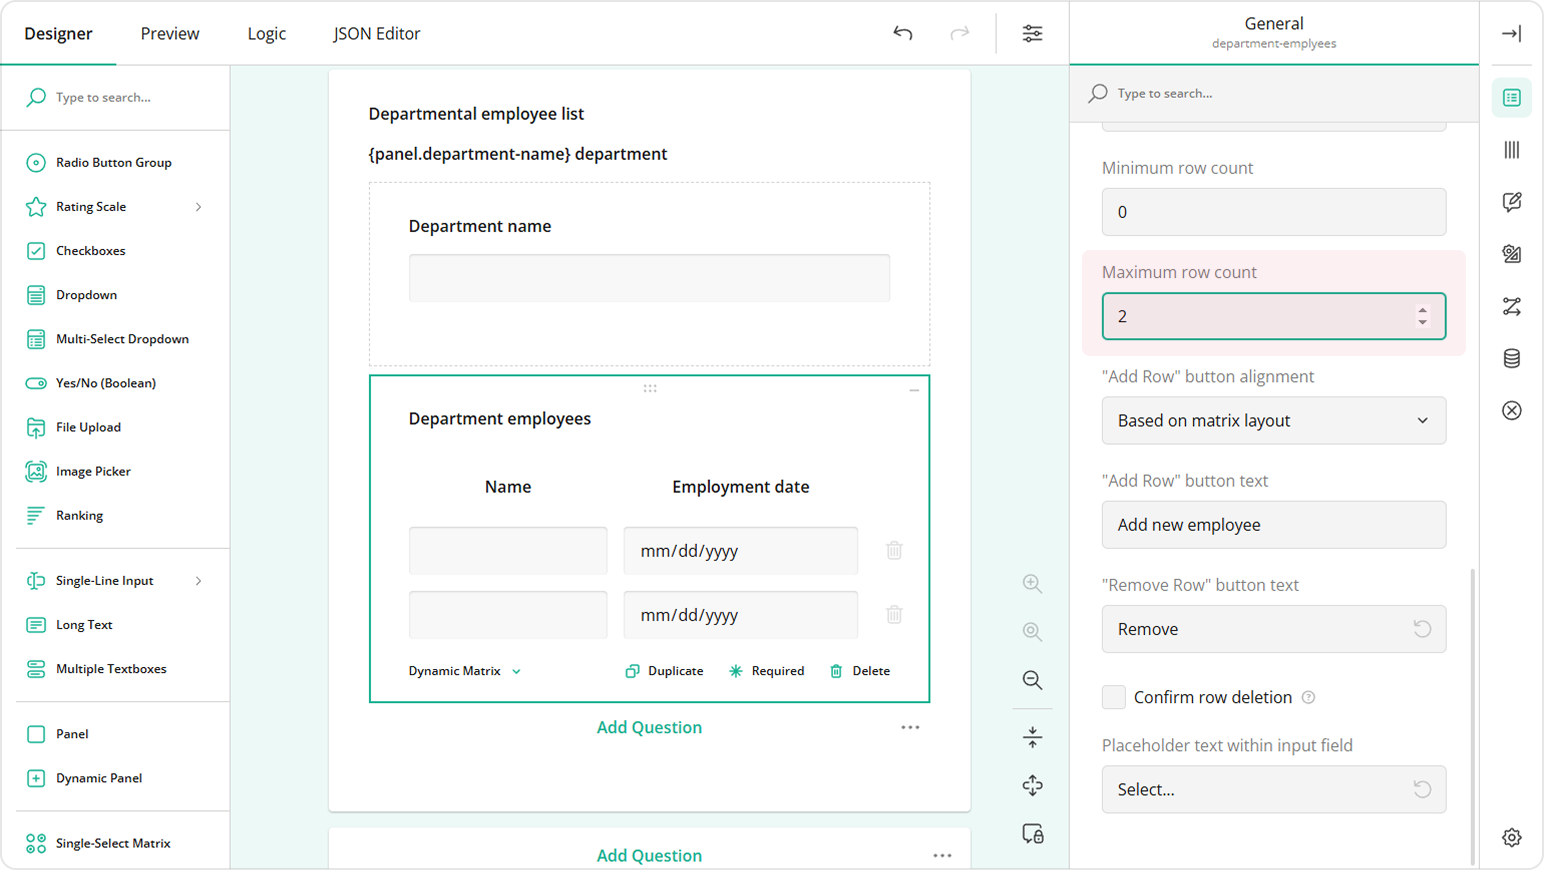Switch to the Preview tab

169,34
